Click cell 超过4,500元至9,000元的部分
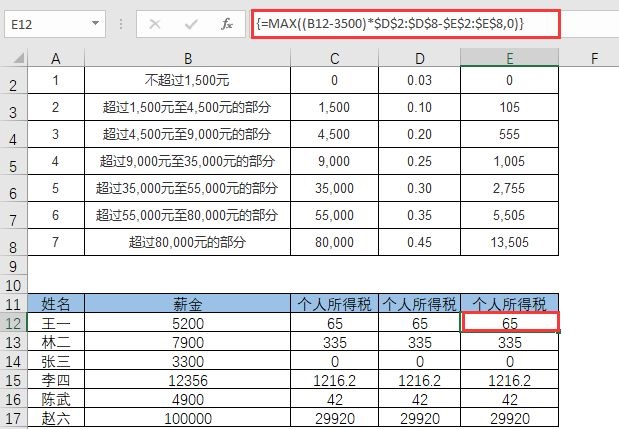 [188, 134]
